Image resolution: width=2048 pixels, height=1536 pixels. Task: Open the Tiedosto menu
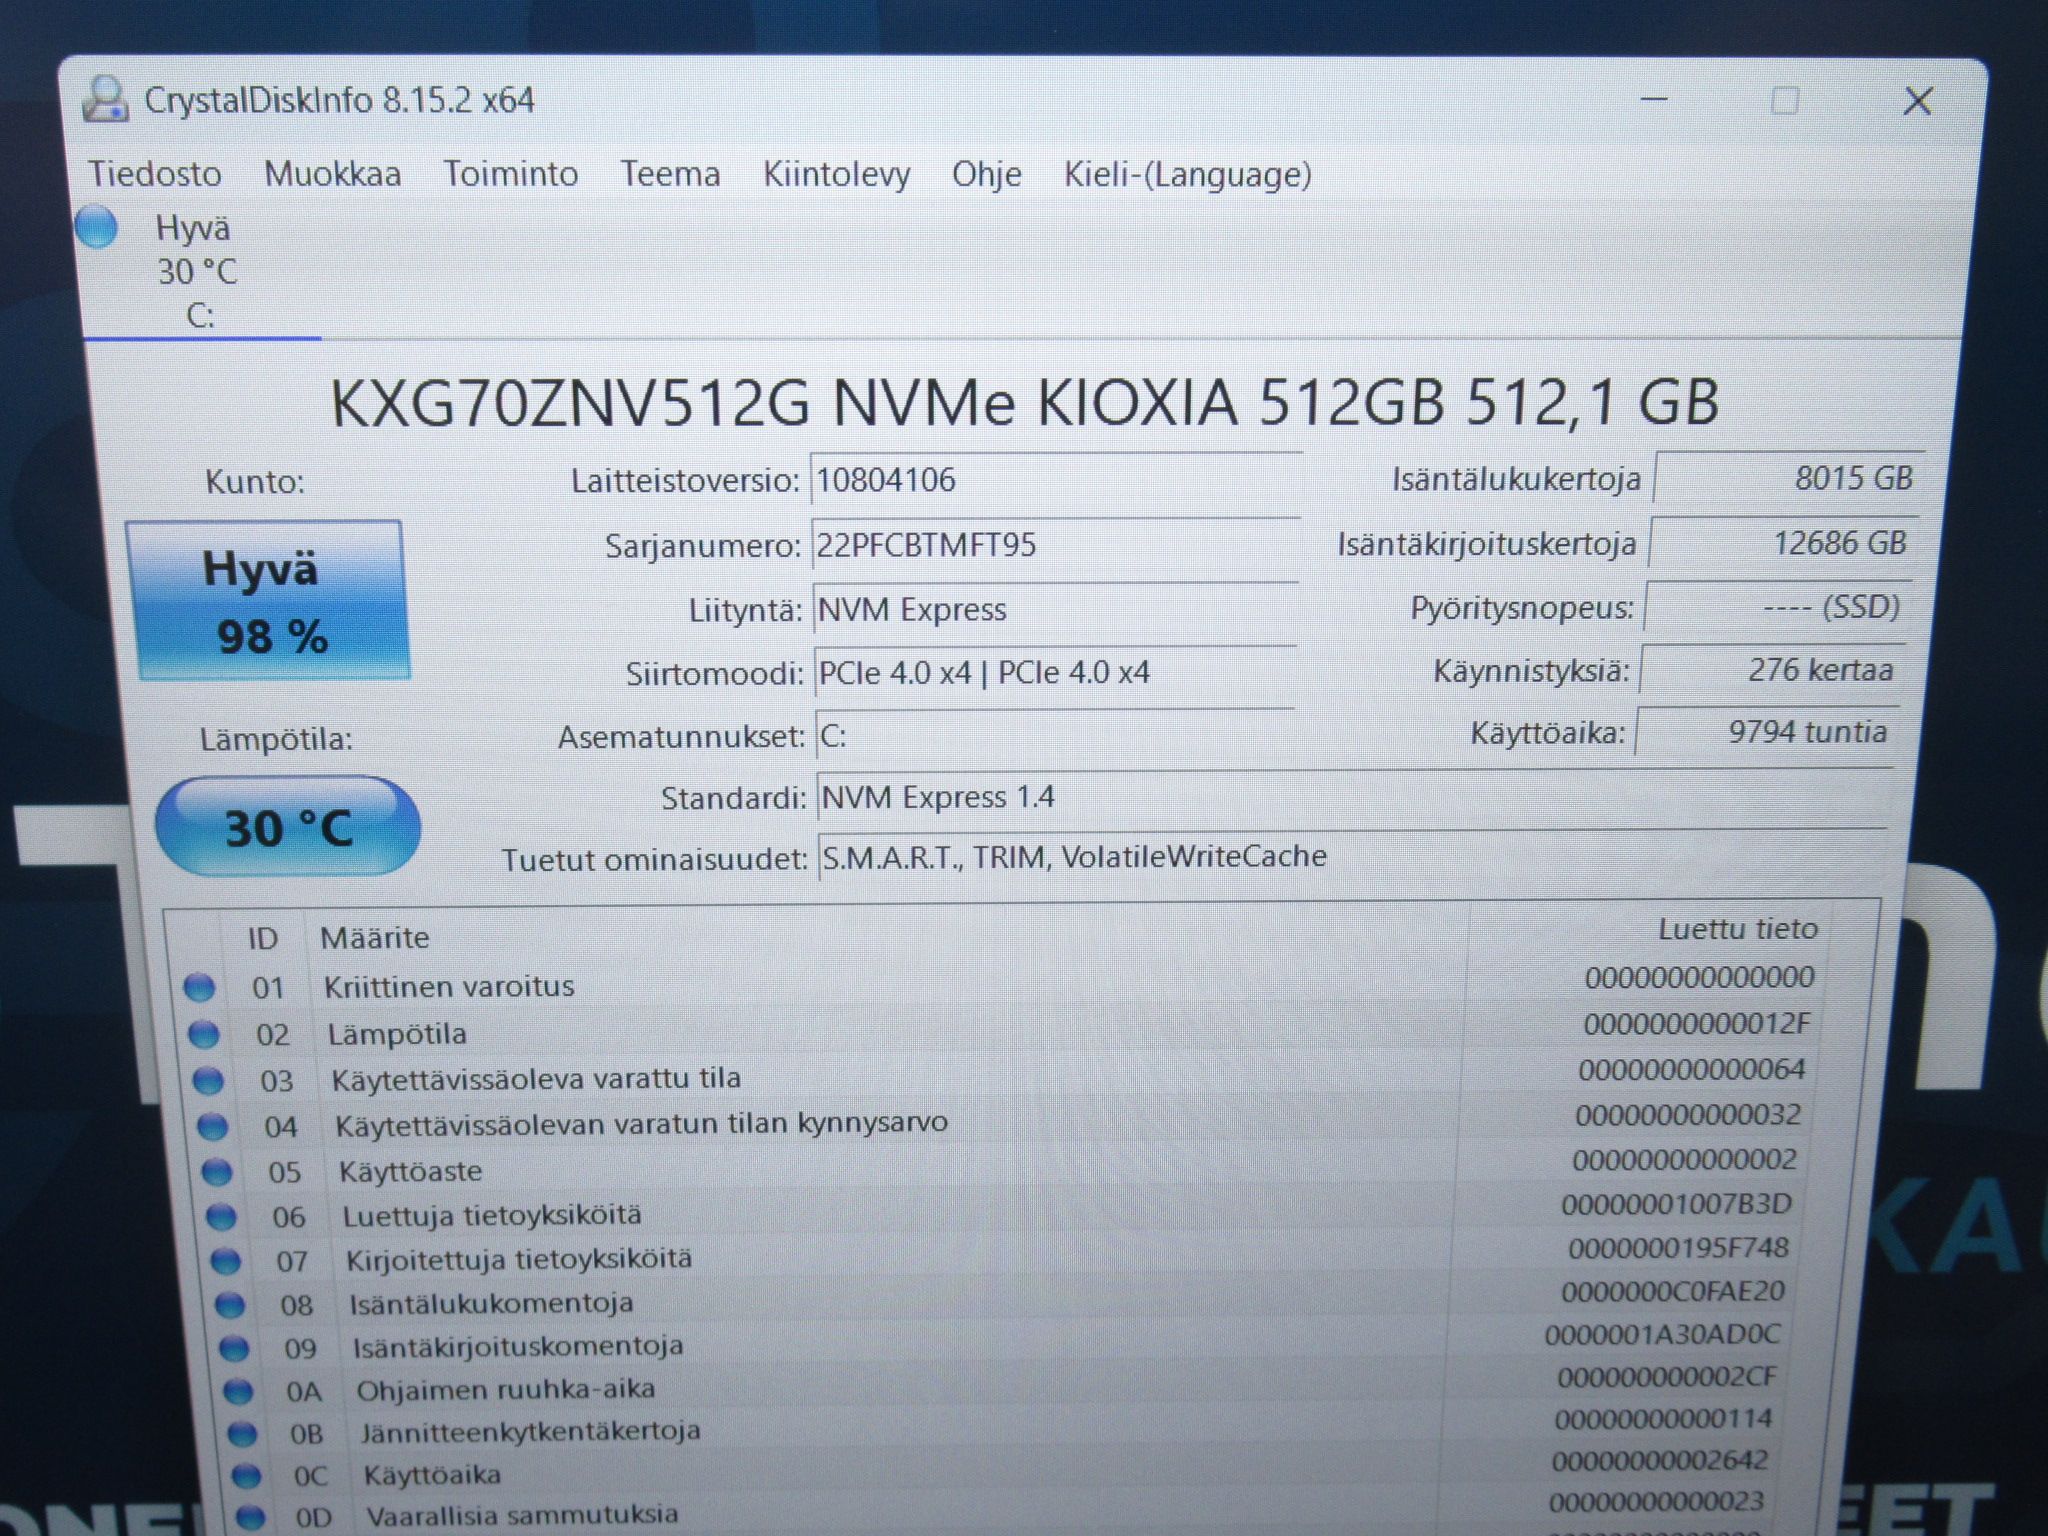pyautogui.click(x=155, y=174)
